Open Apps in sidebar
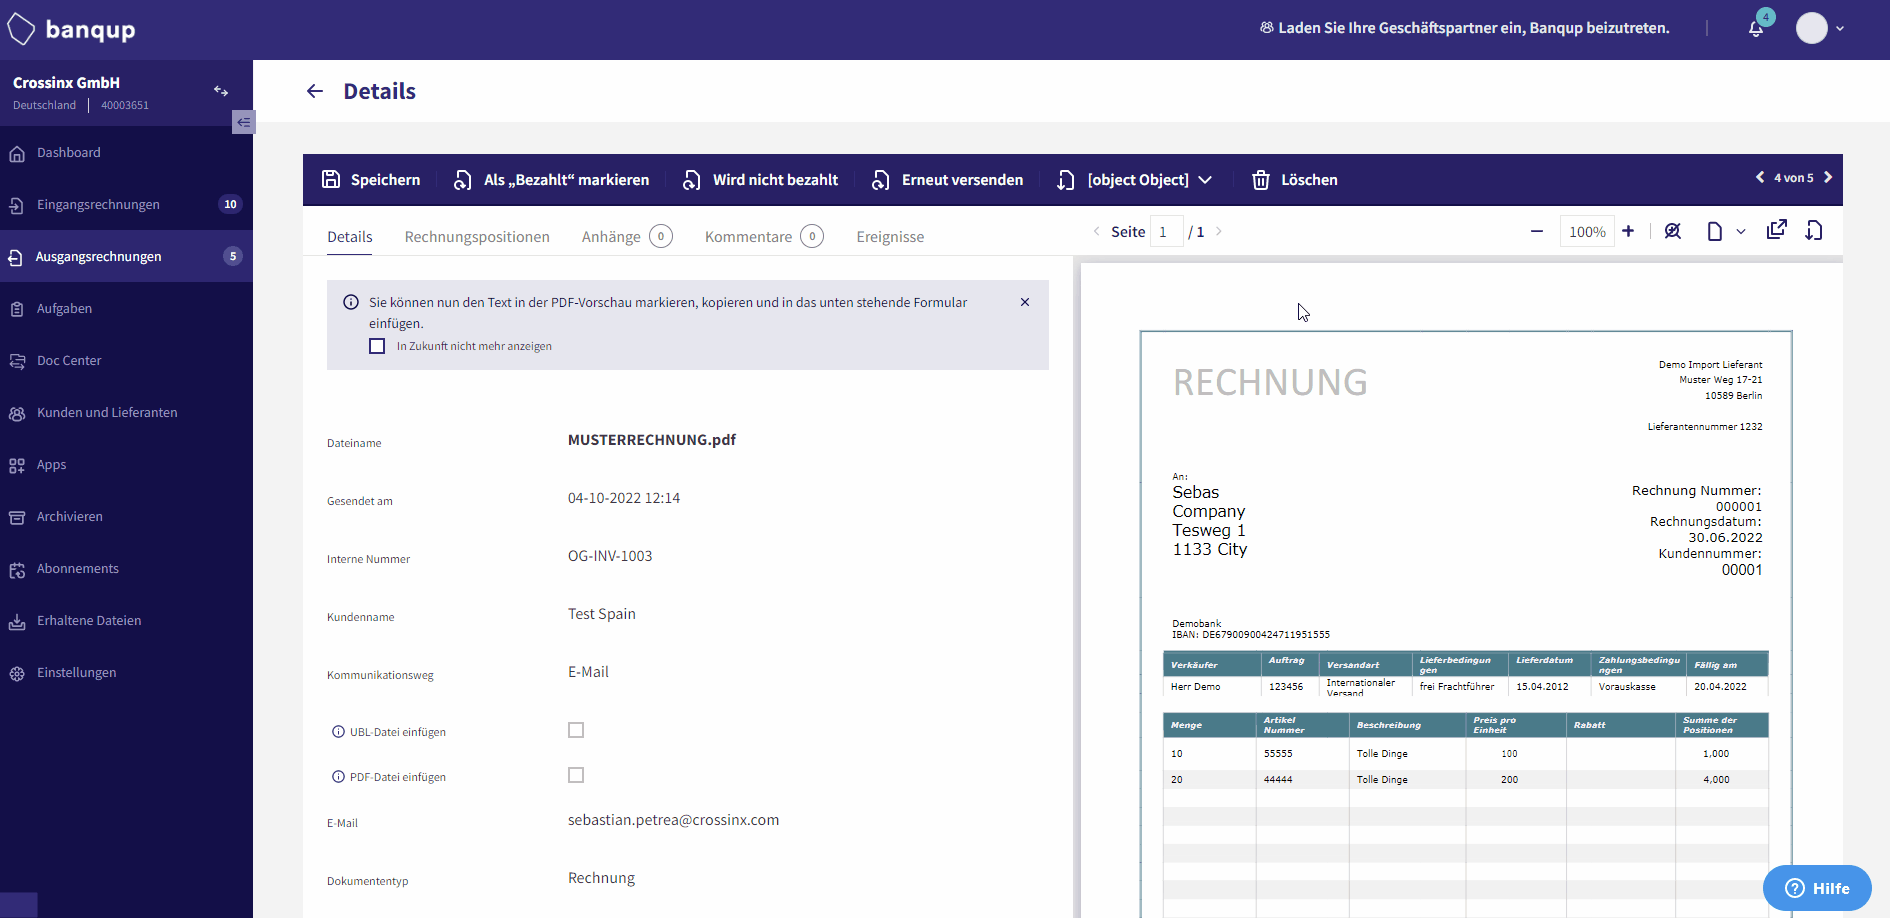The image size is (1890, 918). [x=126, y=465]
